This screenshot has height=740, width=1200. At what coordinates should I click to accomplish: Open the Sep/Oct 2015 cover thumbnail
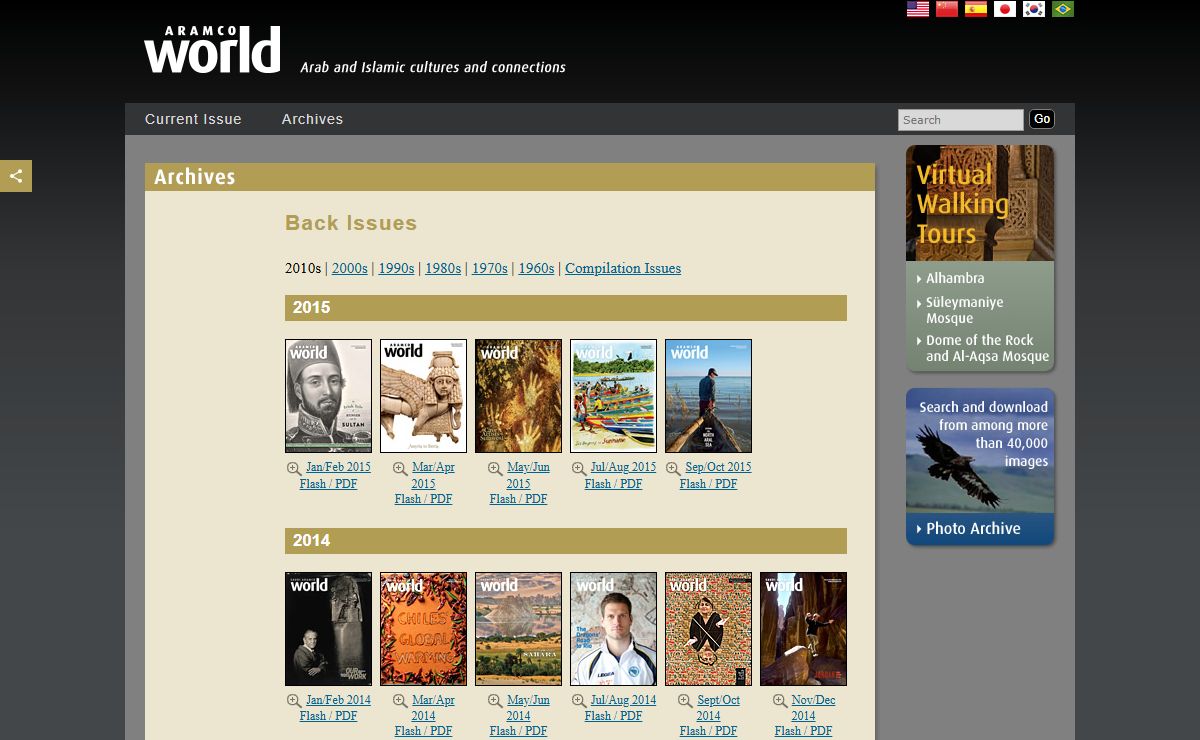pos(708,396)
